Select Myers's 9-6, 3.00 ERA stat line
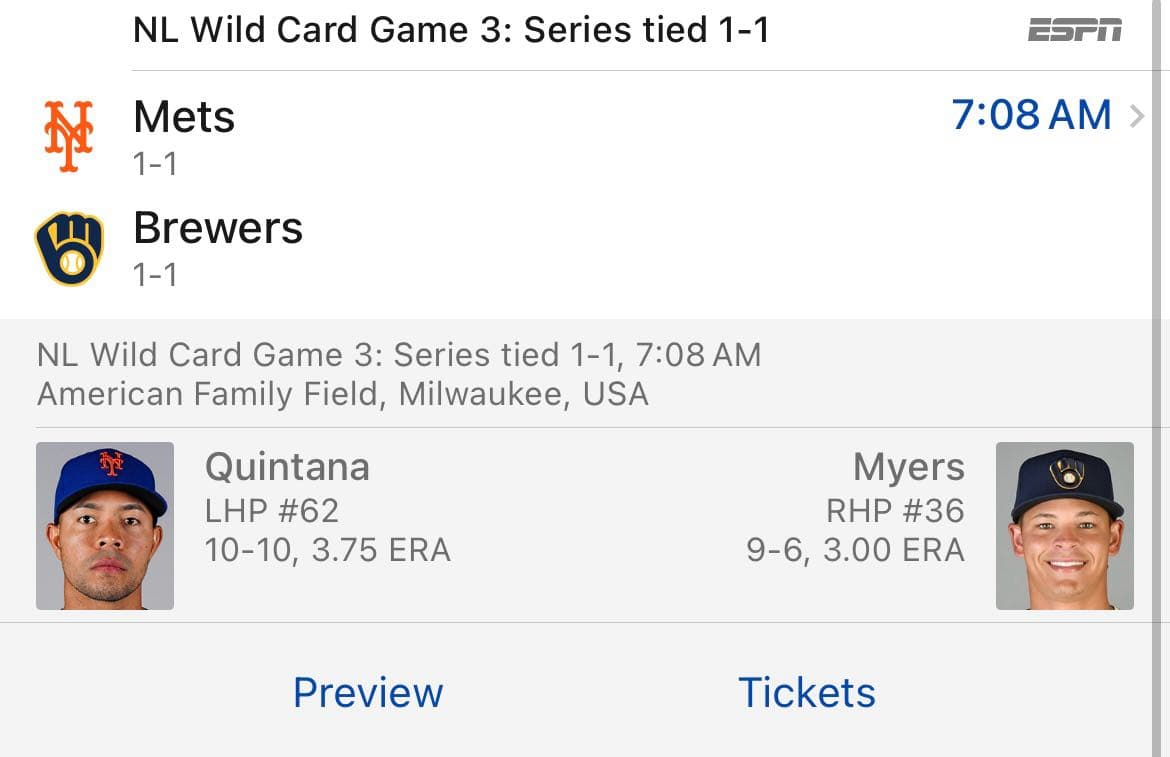 [x=855, y=550]
